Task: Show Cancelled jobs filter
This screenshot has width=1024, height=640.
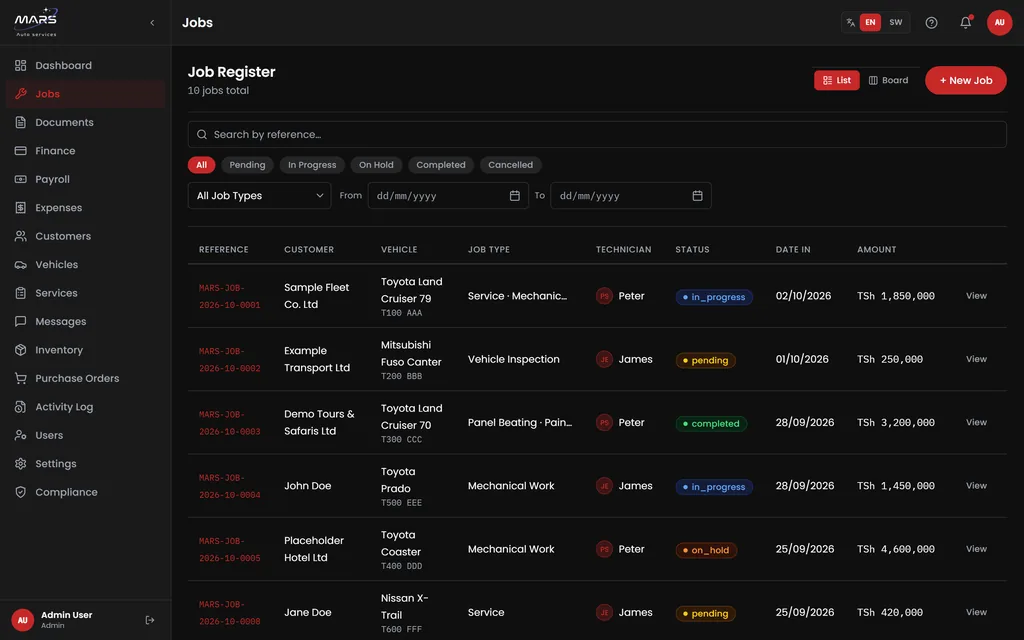Action: [x=511, y=165]
